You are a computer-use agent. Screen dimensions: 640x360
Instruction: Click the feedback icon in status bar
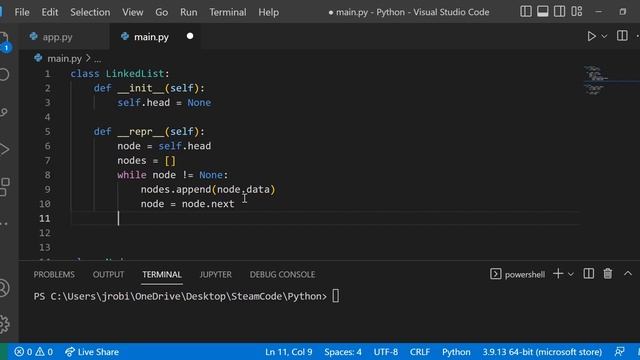[x=620, y=351]
